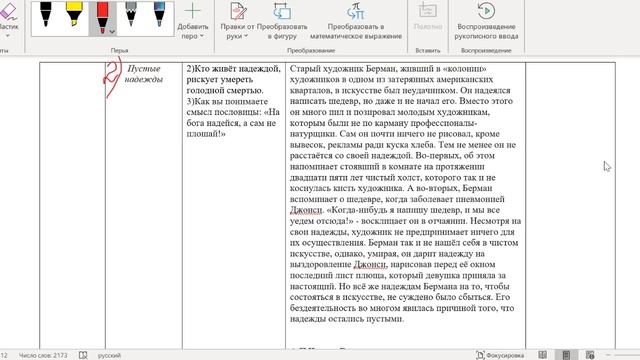Click Преобразовать в математическое выражение

pos(356,20)
